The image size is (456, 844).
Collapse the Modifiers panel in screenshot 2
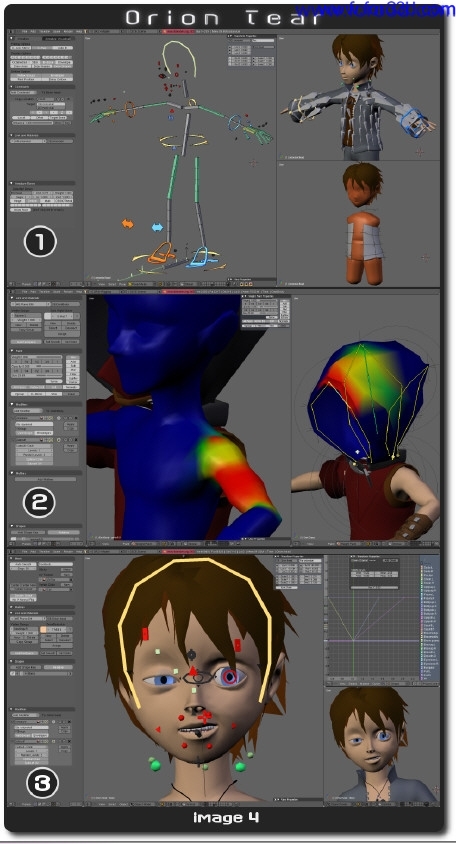(x=12, y=404)
